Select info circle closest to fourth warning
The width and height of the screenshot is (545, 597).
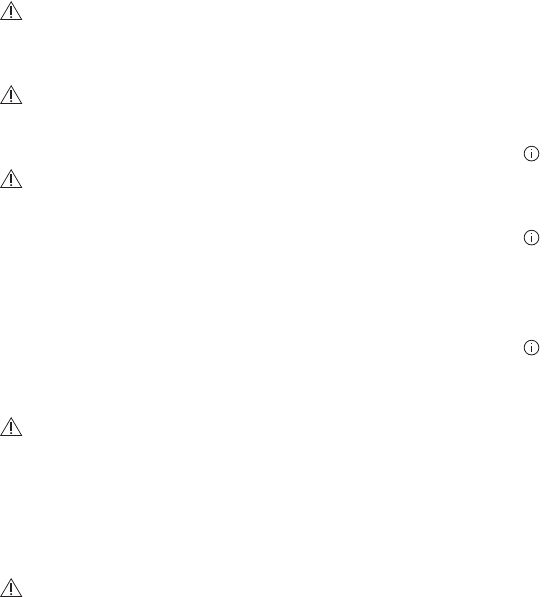pyautogui.click(x=531, y=348)
